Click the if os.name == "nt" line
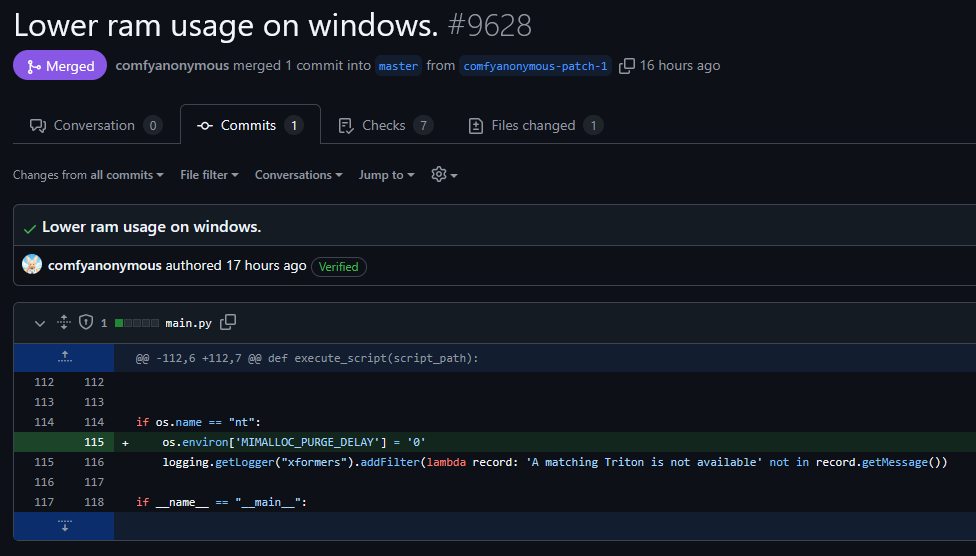Screen dimensions: 976x556 tap(198, 422)
